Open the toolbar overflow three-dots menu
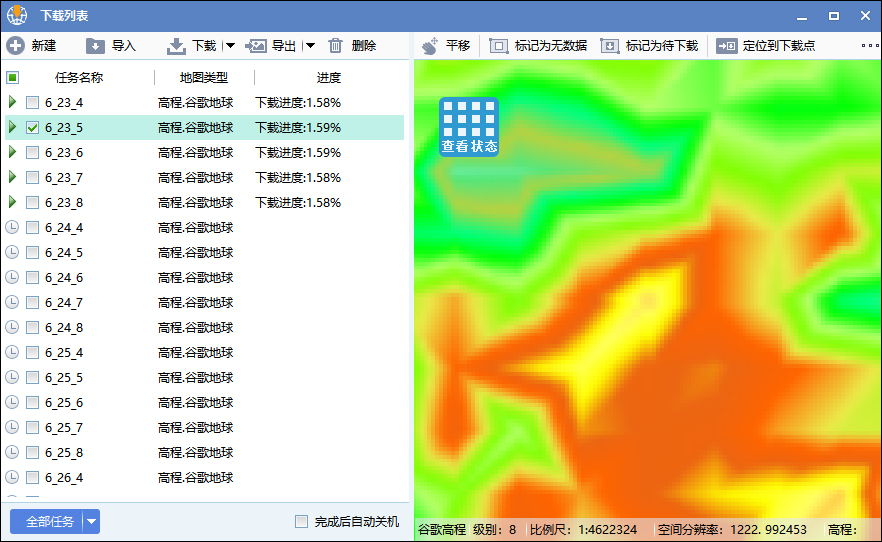 tap(870, 46)
